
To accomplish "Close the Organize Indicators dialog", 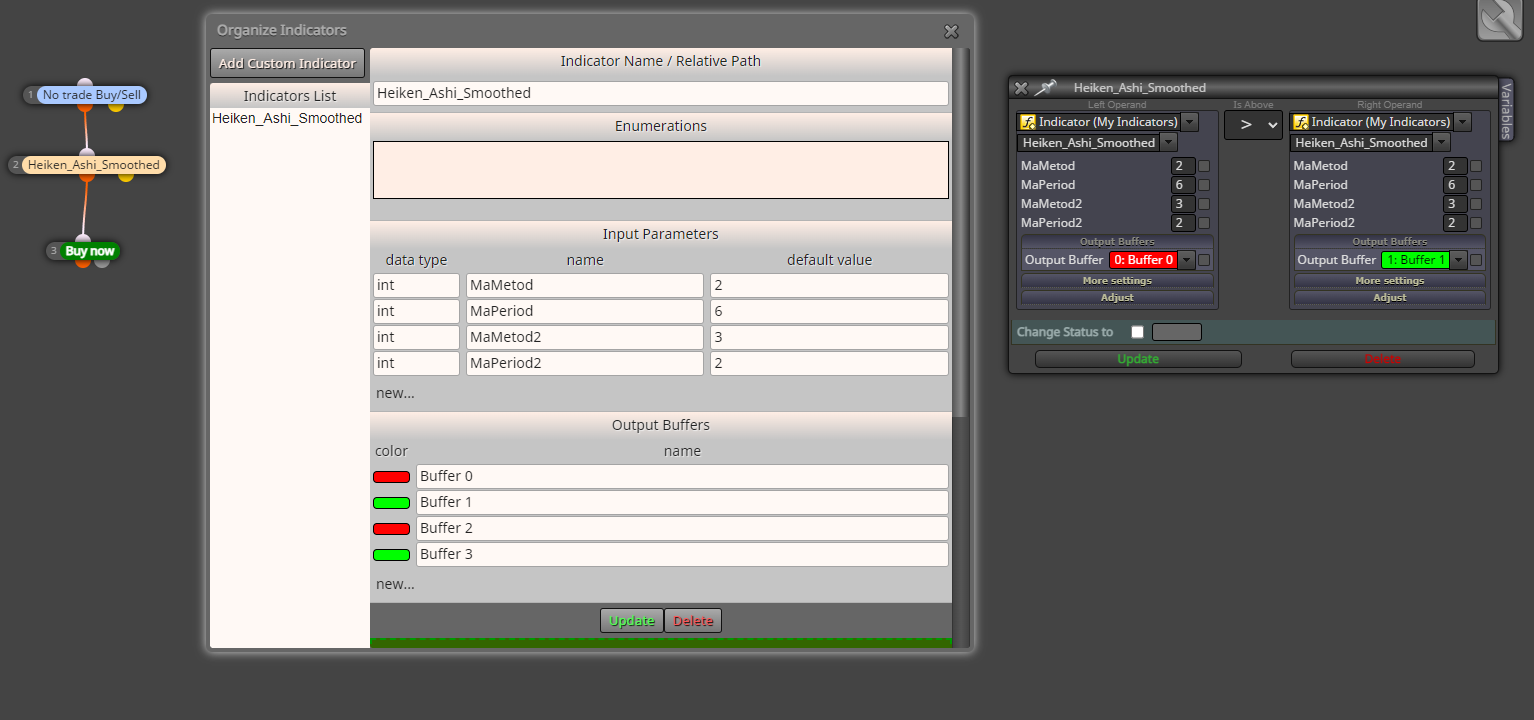I will [x=951, y=31].
